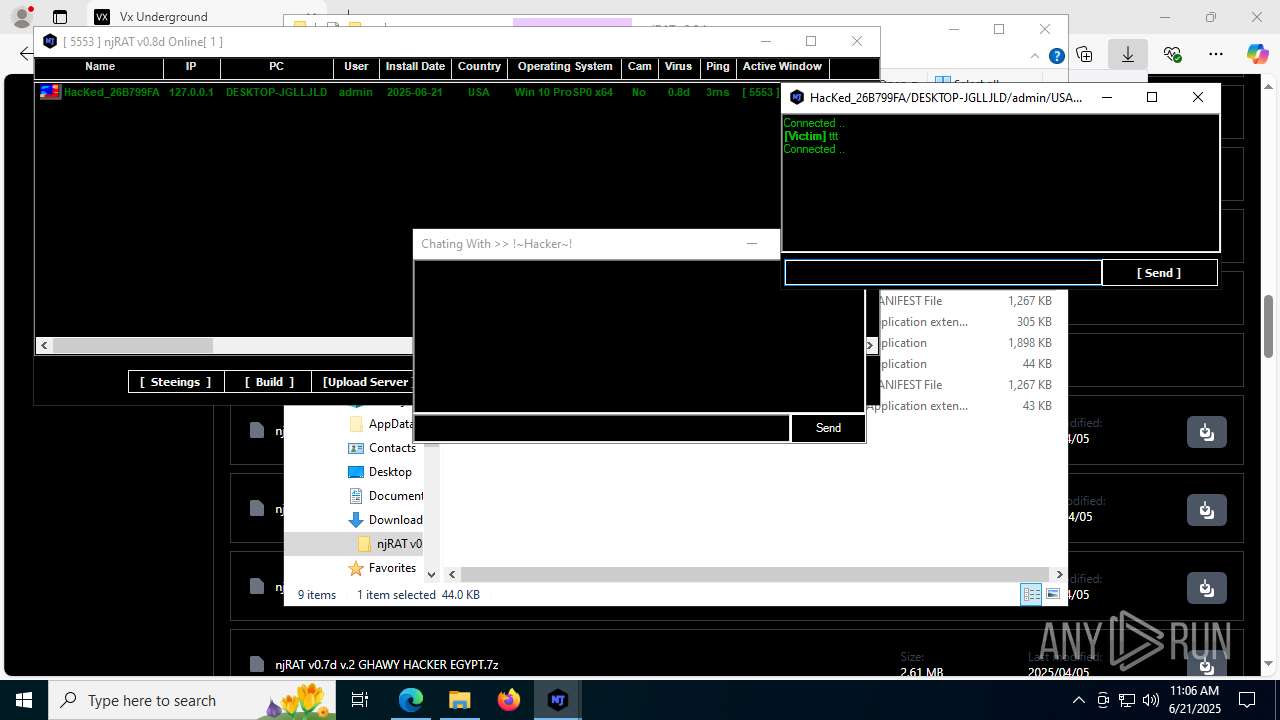Viewport: 1280px width, 720px height.
Task: Switch Explorer to details view
Action: [x=1031, y=595]
